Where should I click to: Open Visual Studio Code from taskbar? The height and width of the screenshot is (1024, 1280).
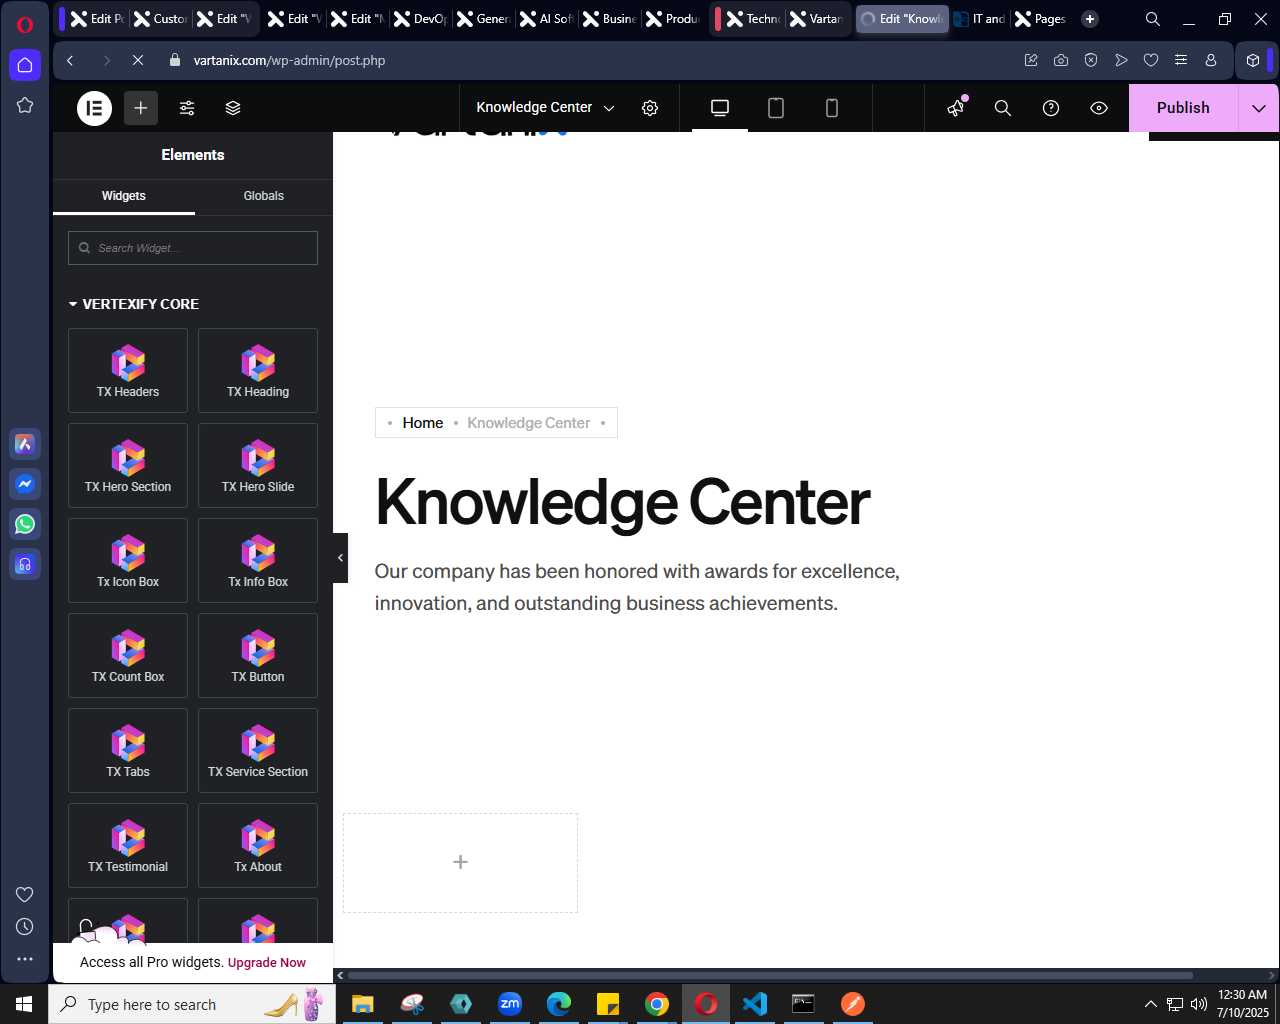tap(755, 1004)
